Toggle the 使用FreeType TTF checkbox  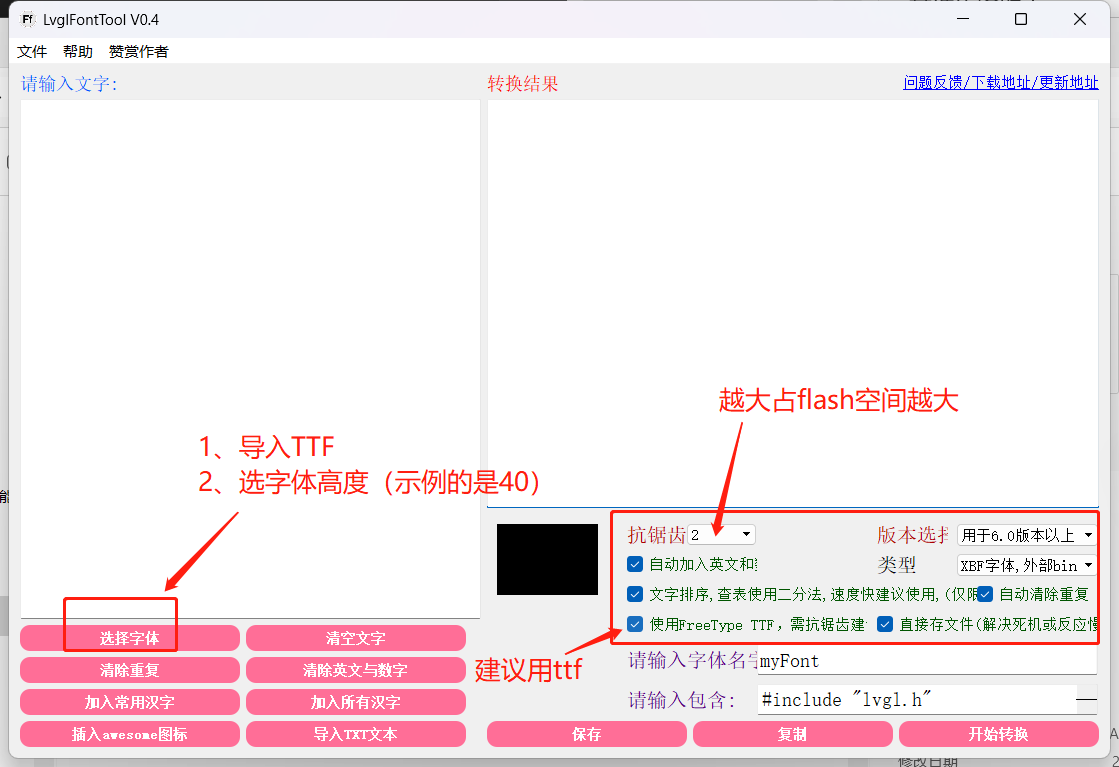point(635,624)
